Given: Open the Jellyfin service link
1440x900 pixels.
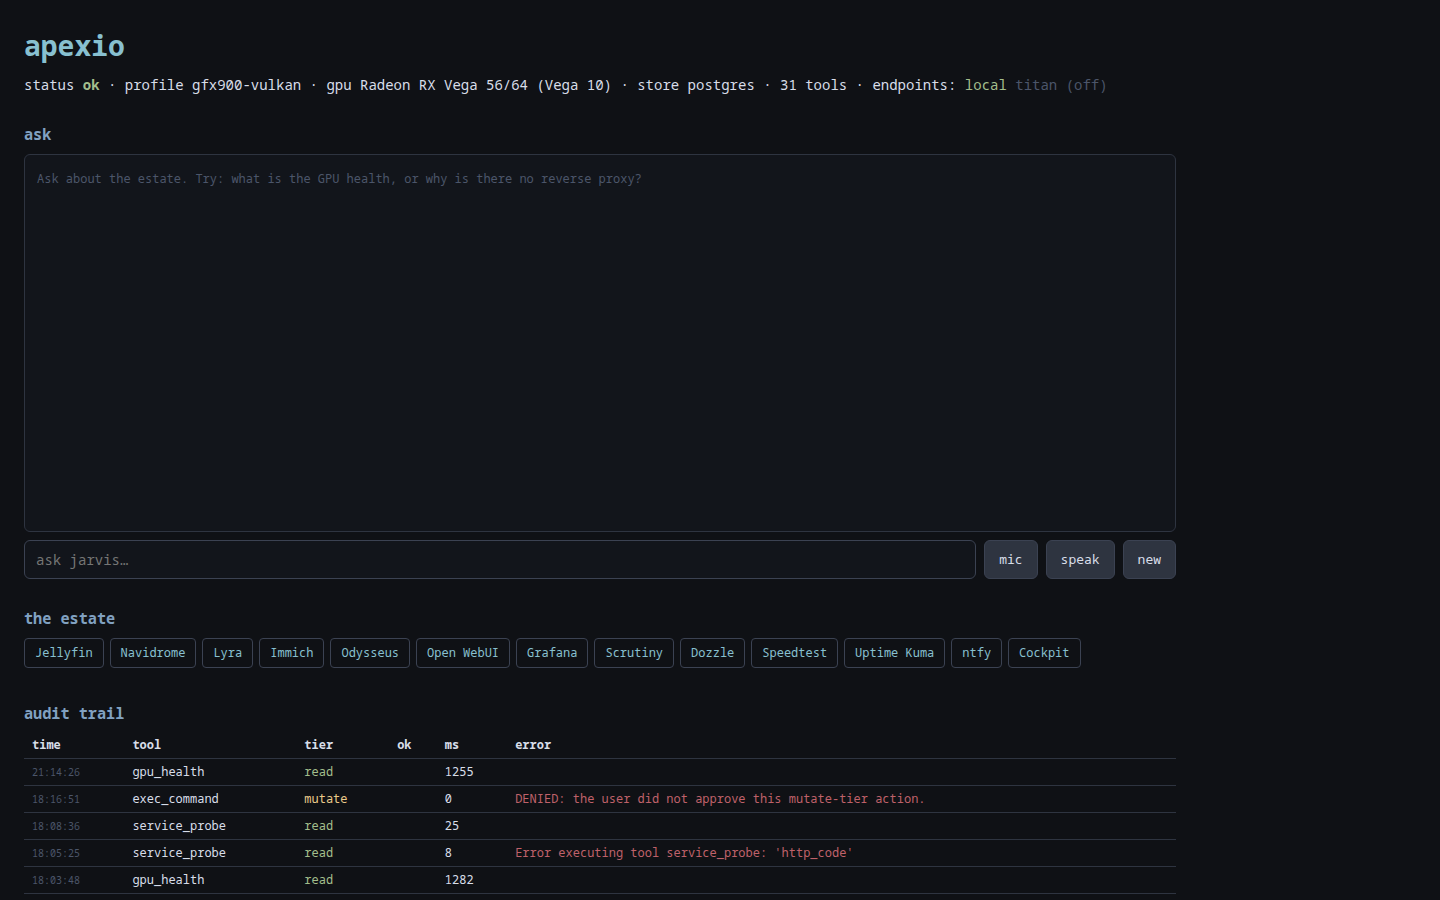Looking at the screenshot, I should click(64, 653).
